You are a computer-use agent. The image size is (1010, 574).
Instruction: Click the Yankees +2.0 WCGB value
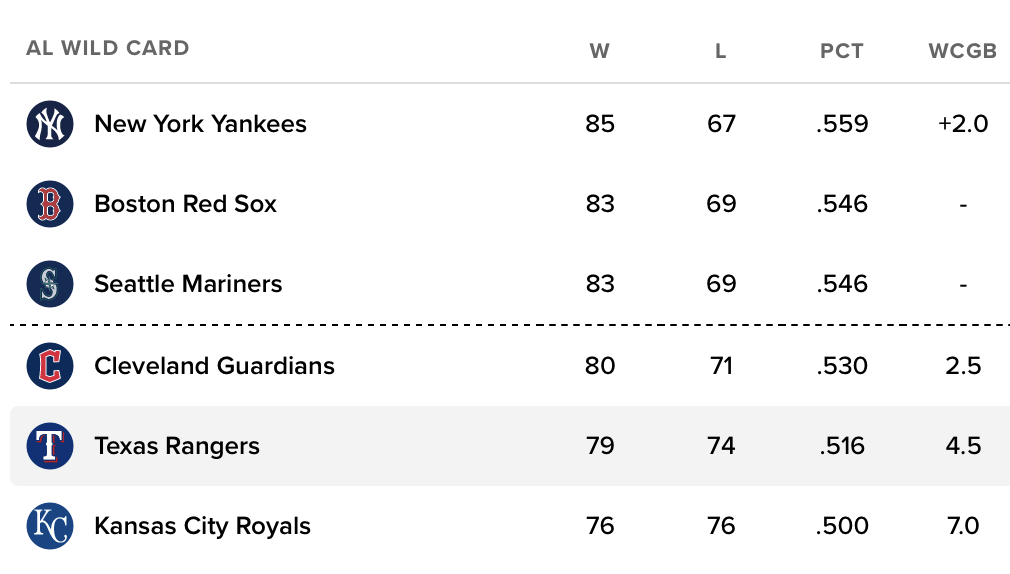tap(963, 124)
